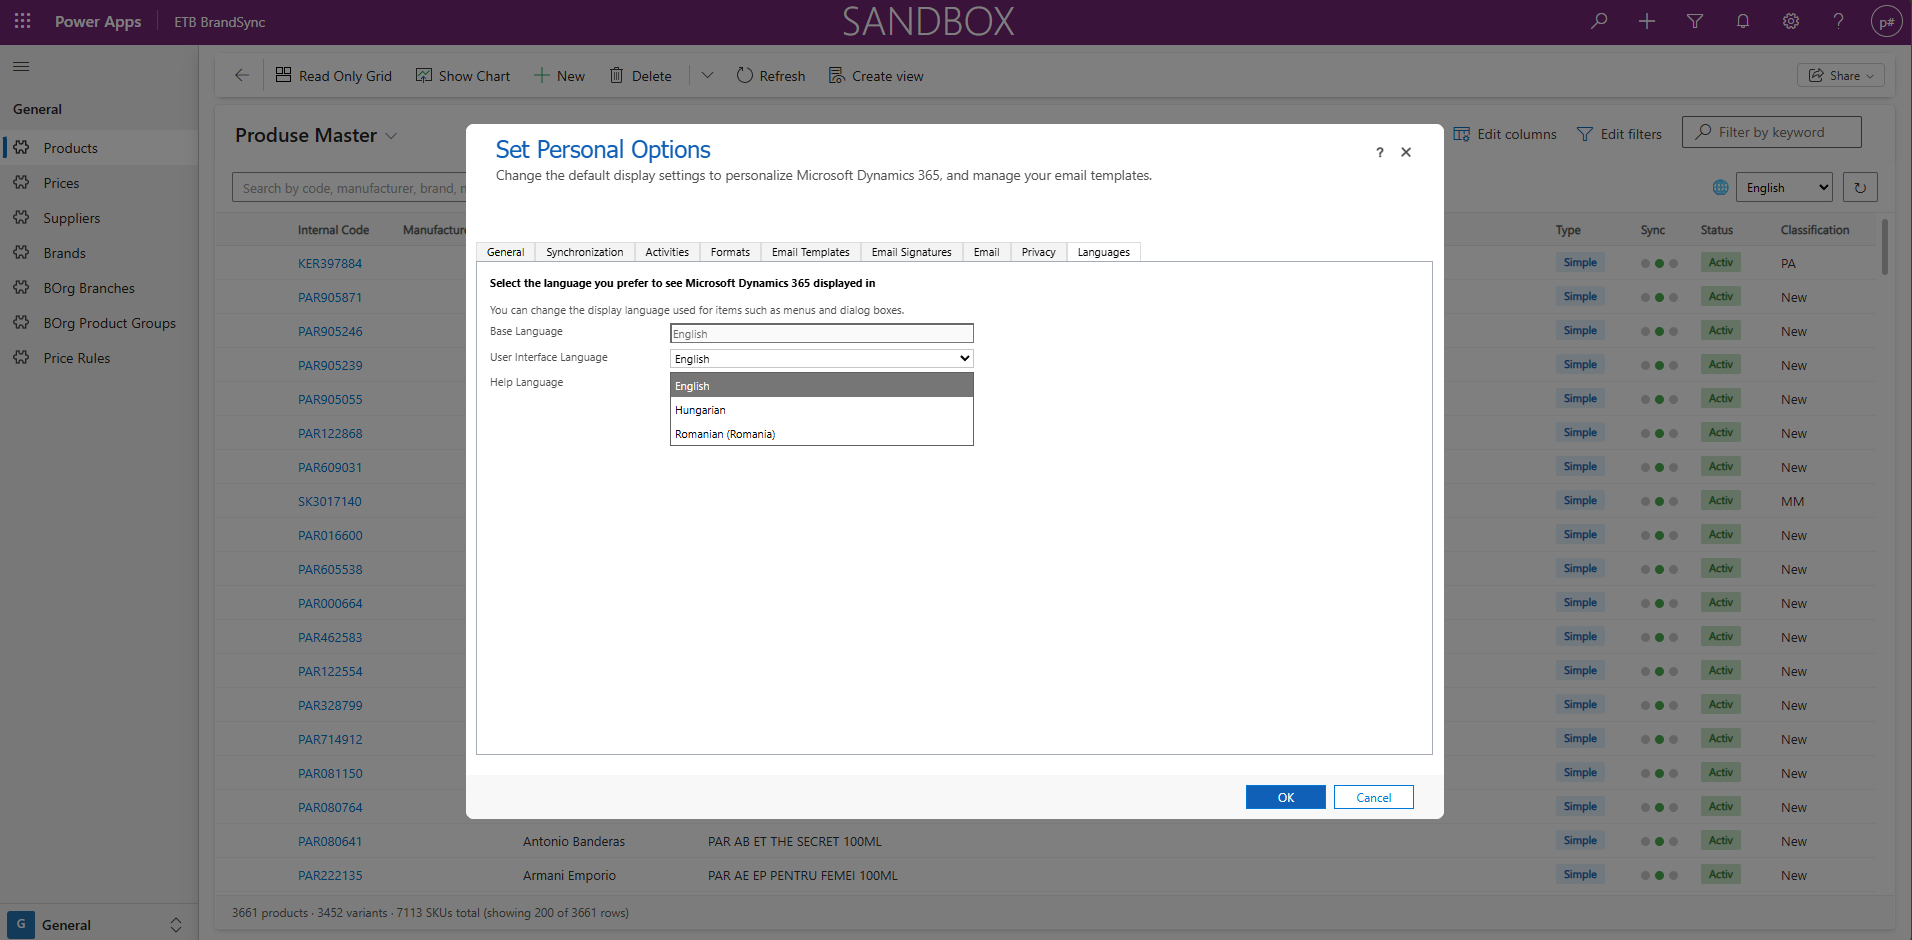1912x940 pixels.
Task: Switch to the Privacy tab
Action: point(1039,252)
